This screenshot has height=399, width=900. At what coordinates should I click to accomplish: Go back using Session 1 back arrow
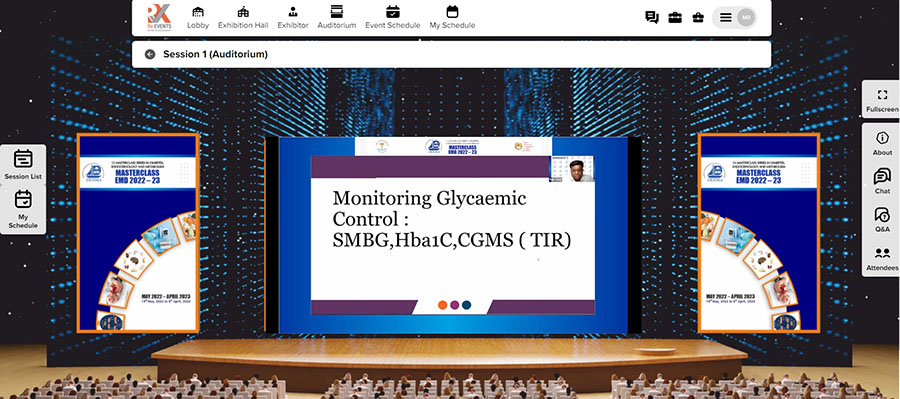click(x=150, y=55)
